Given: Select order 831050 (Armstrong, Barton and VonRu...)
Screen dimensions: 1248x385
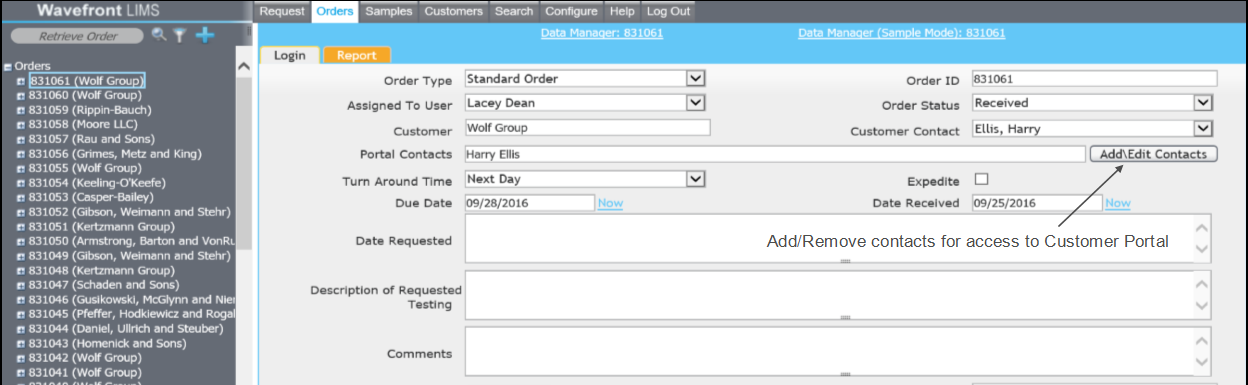Looking at the screenshot, I should click(x=132, y=241).
